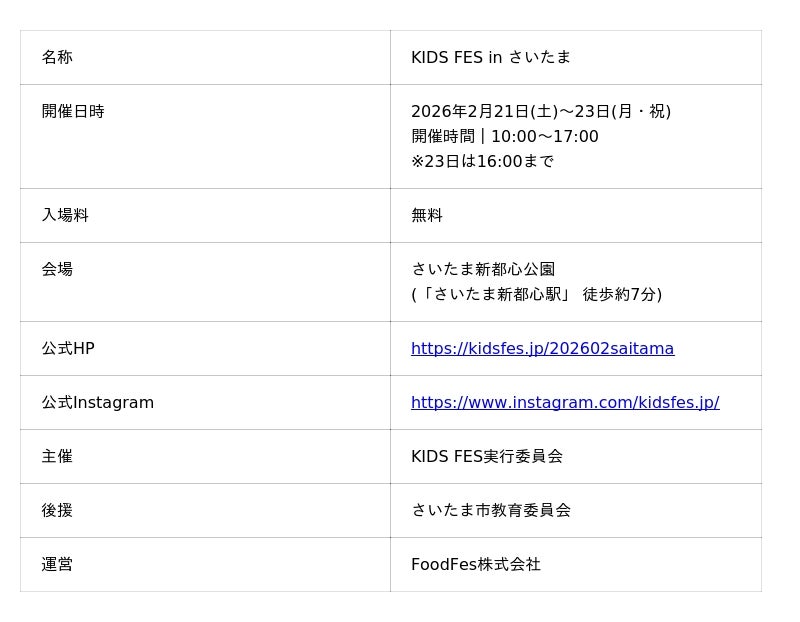The width and height of the screenshot is (800, 622).
Task: Click the 名称 label cell
Action: pyautogui.click(x=57, y=58)
